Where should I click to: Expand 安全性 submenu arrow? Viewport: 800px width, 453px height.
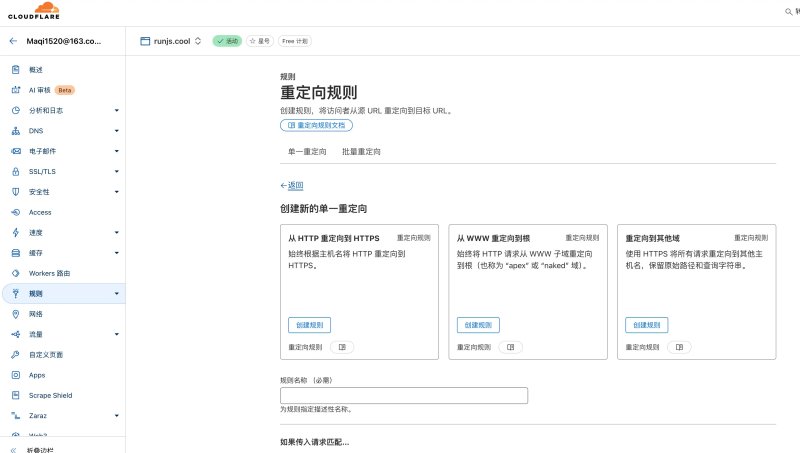tap(117, 192)
